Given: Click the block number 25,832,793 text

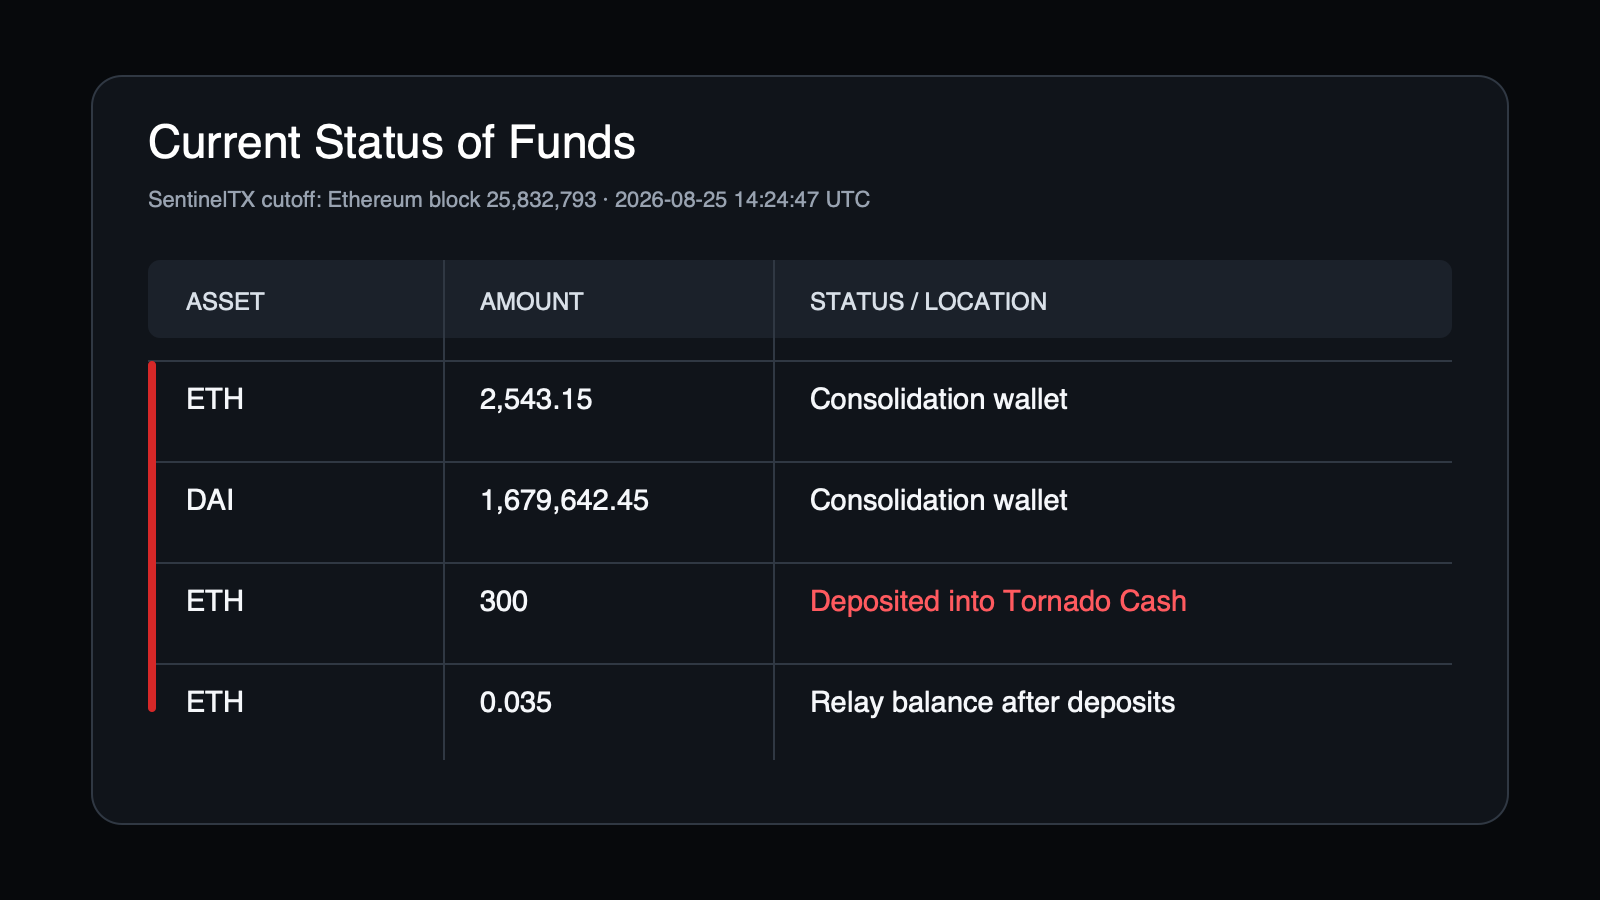Looking at the screenshot, I should (541, 200).
